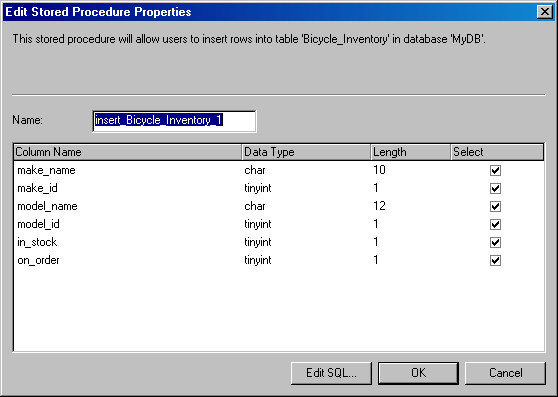Click the tinyint data type of model_id
This screenshot has width=558, height=397.
tap(258, 224)
